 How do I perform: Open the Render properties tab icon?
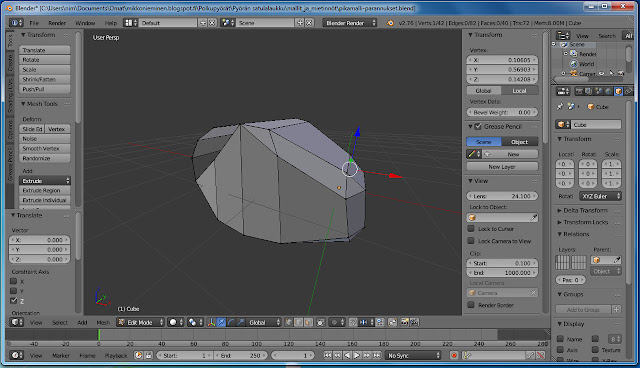(x=579, y=91)
